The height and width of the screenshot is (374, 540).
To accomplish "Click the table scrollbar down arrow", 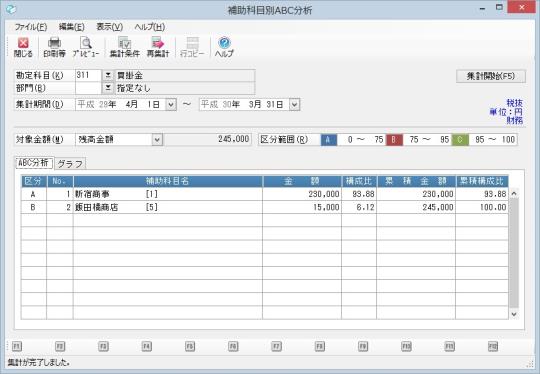I will [x=514, y=314].
